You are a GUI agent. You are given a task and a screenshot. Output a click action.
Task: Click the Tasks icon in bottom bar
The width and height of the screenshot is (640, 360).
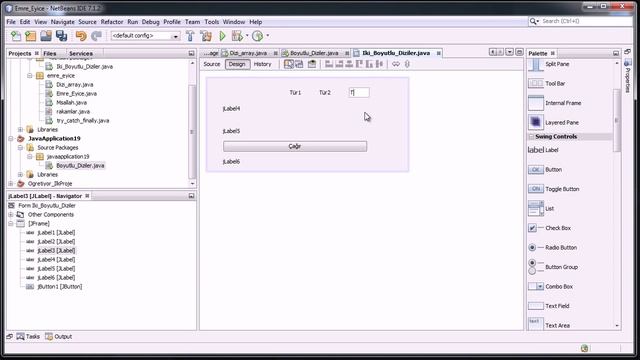click(x=28, y=337)
